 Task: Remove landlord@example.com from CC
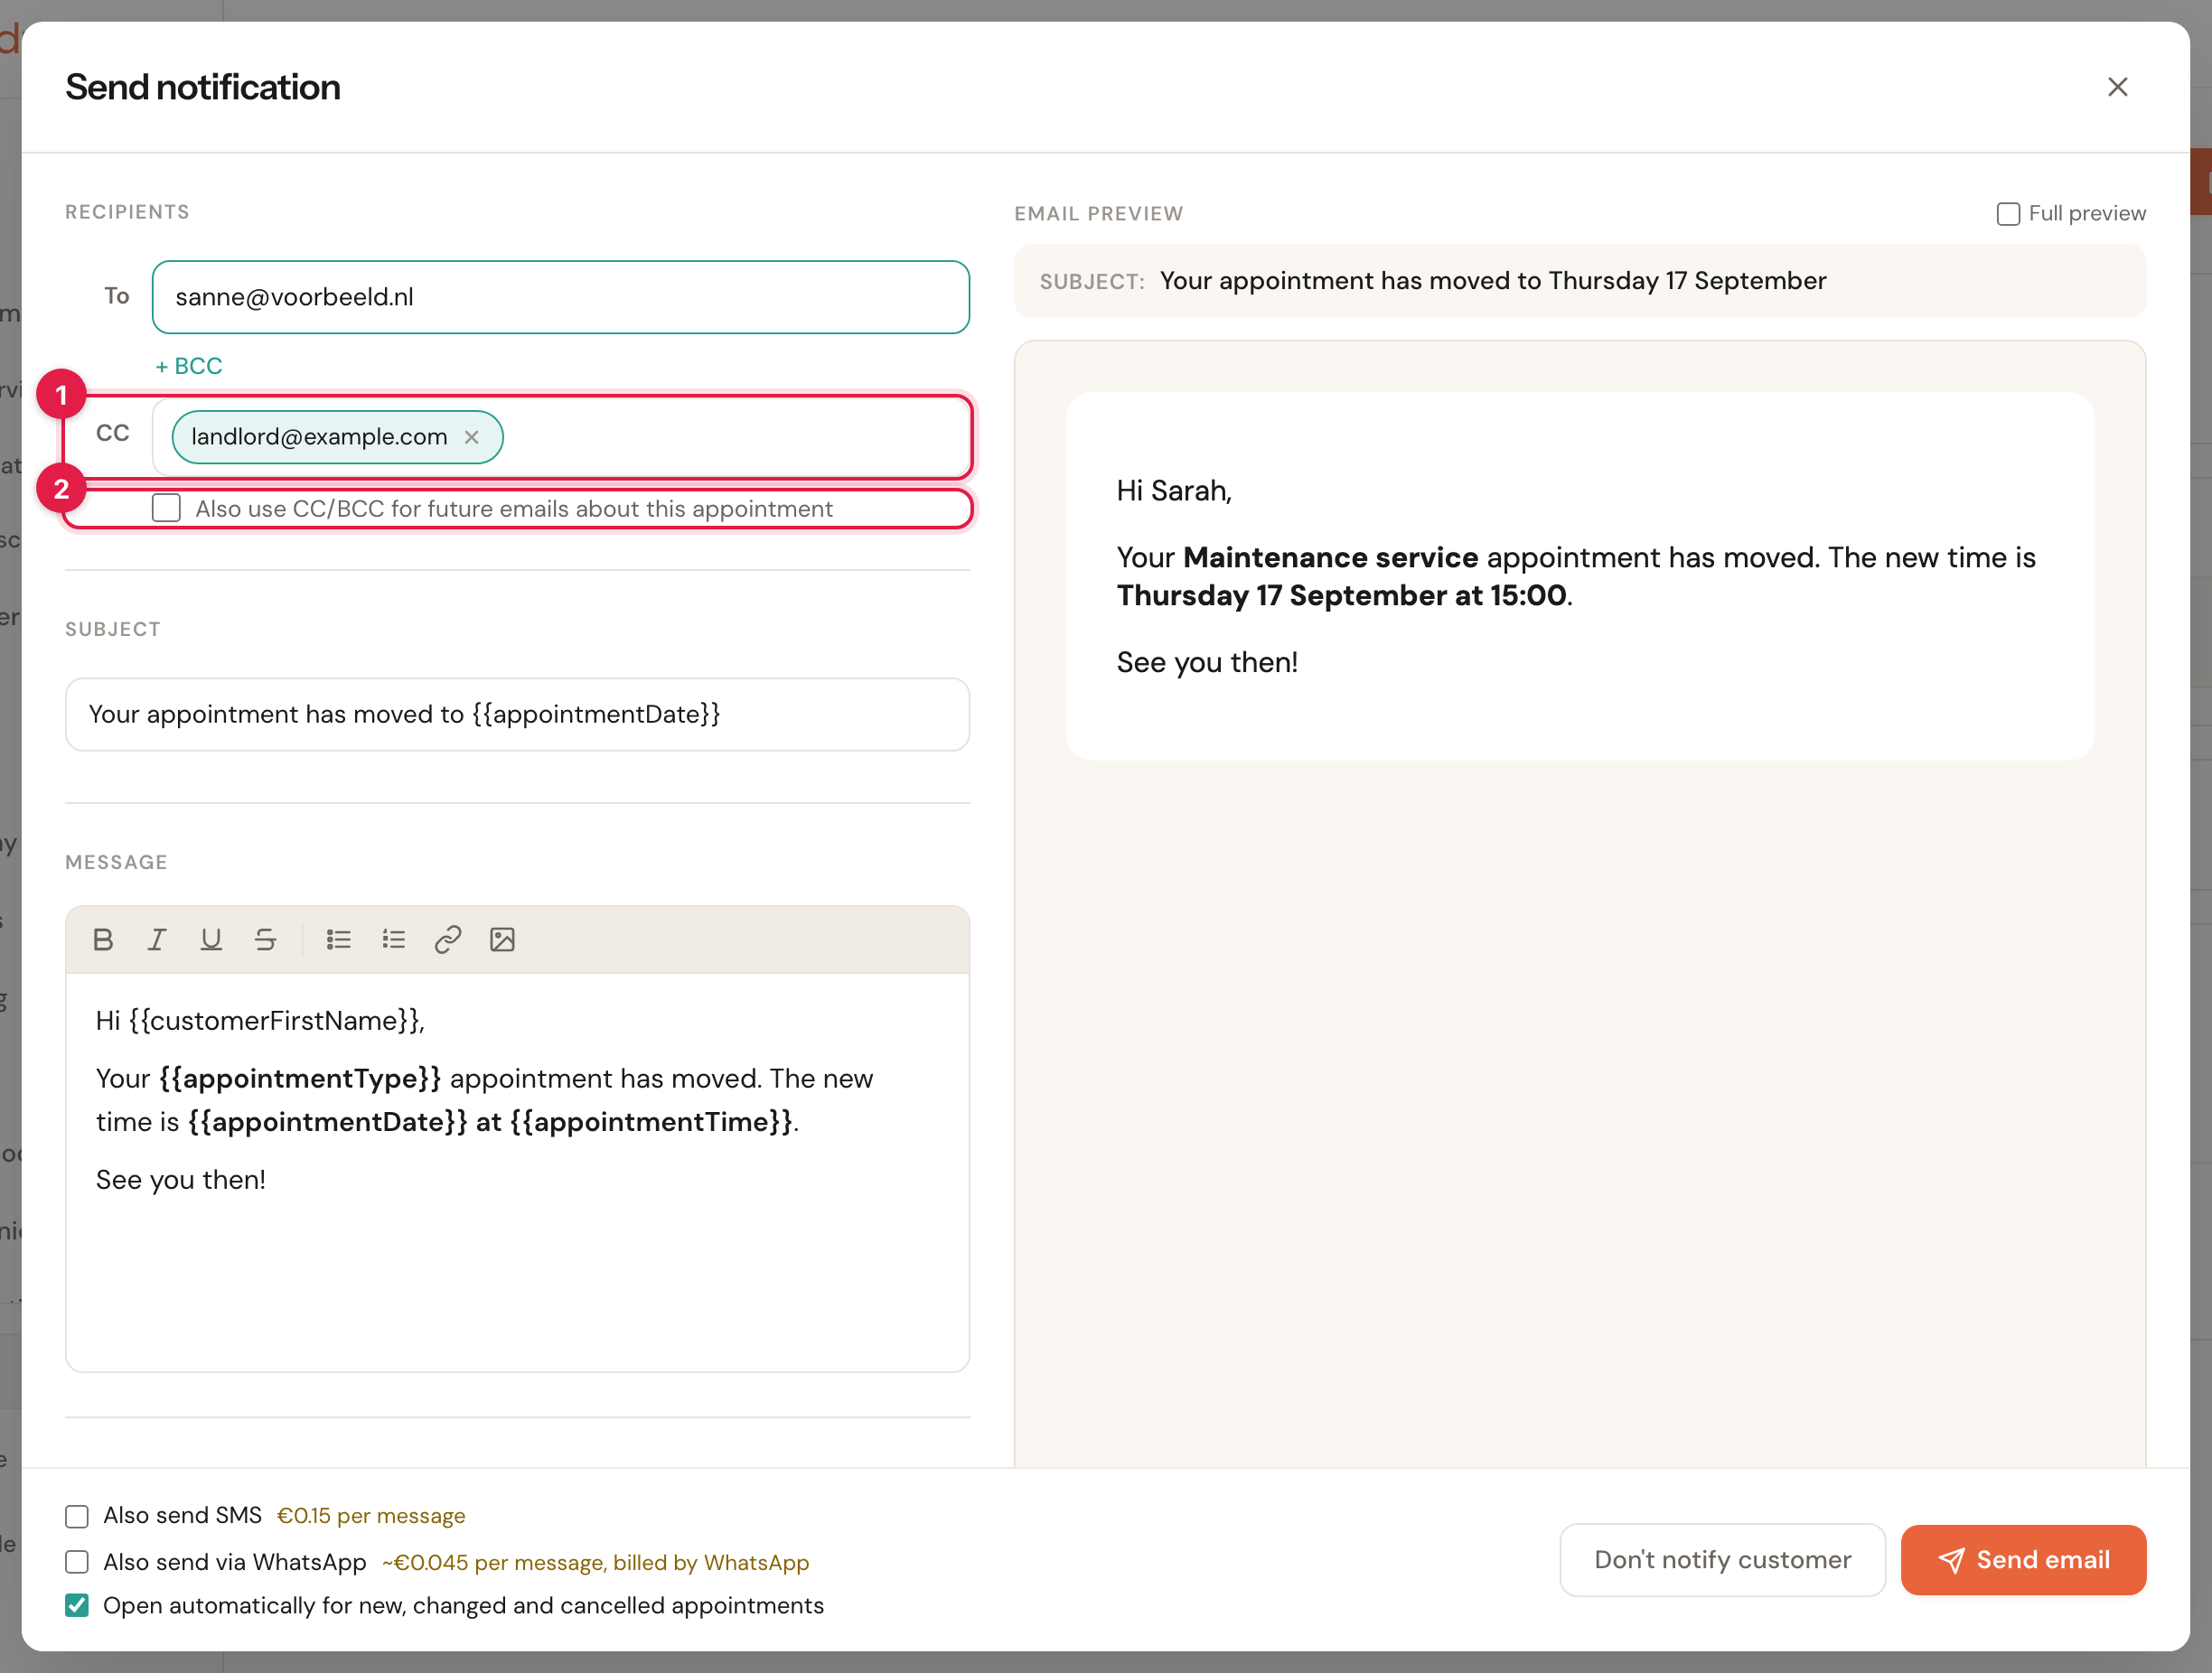coord(472,437)
